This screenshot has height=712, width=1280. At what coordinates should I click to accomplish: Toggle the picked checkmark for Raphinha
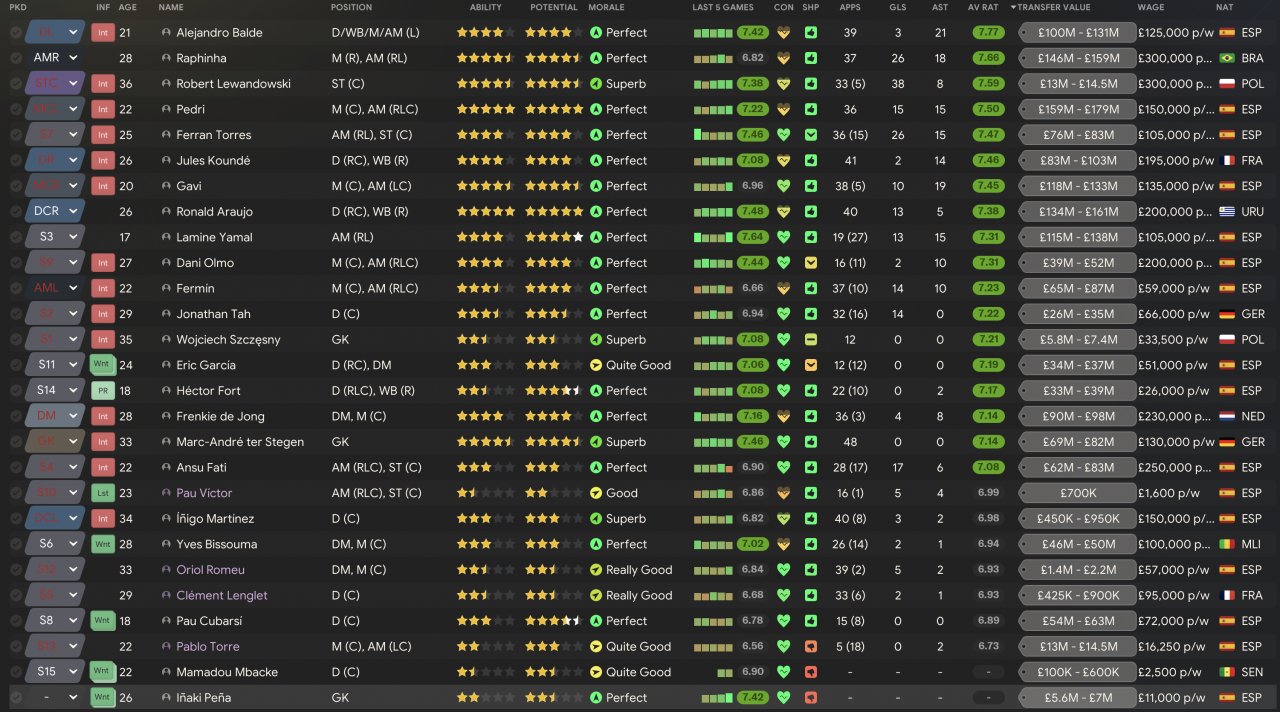[x=15, y=58]
